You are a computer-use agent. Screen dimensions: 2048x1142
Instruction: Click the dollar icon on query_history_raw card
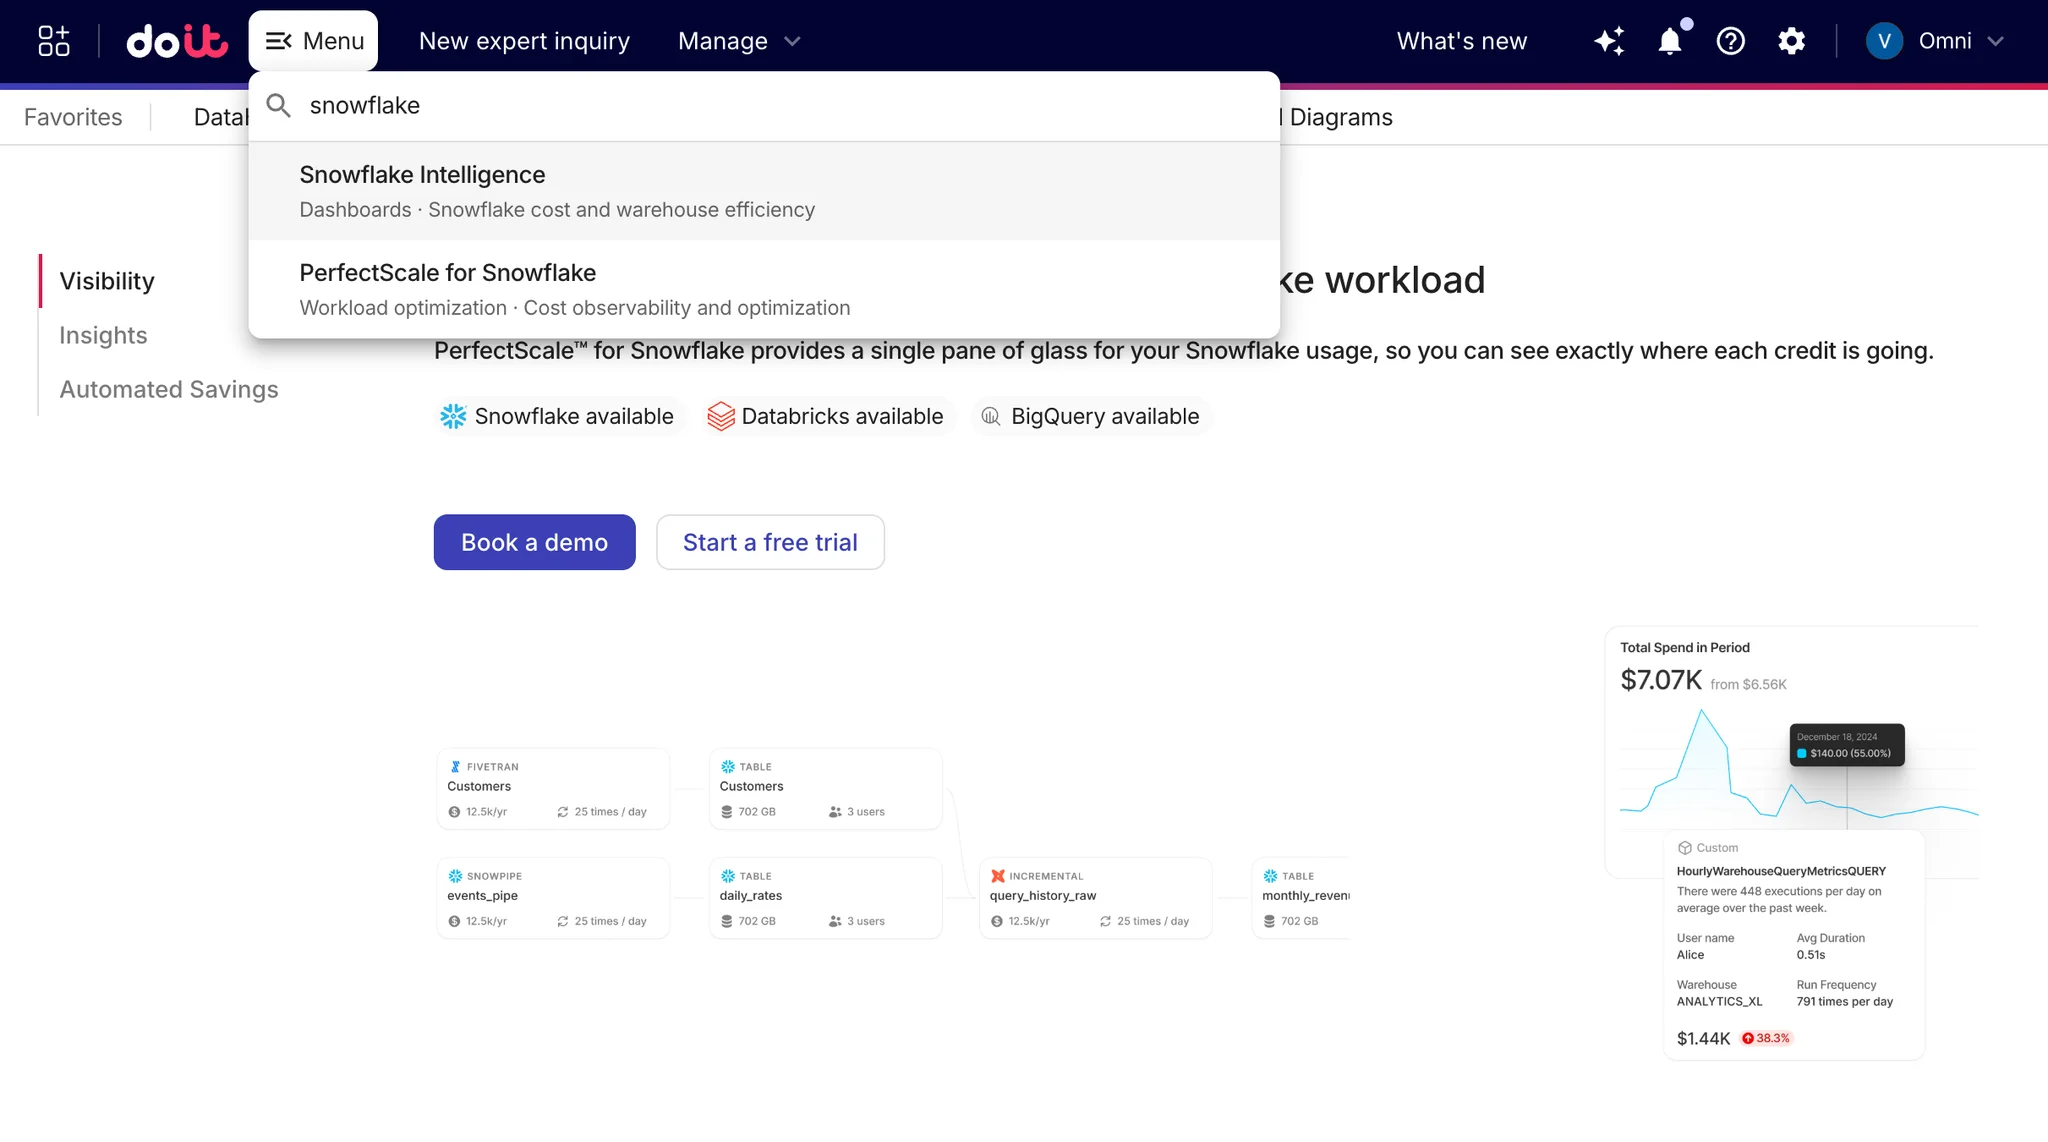997,921
